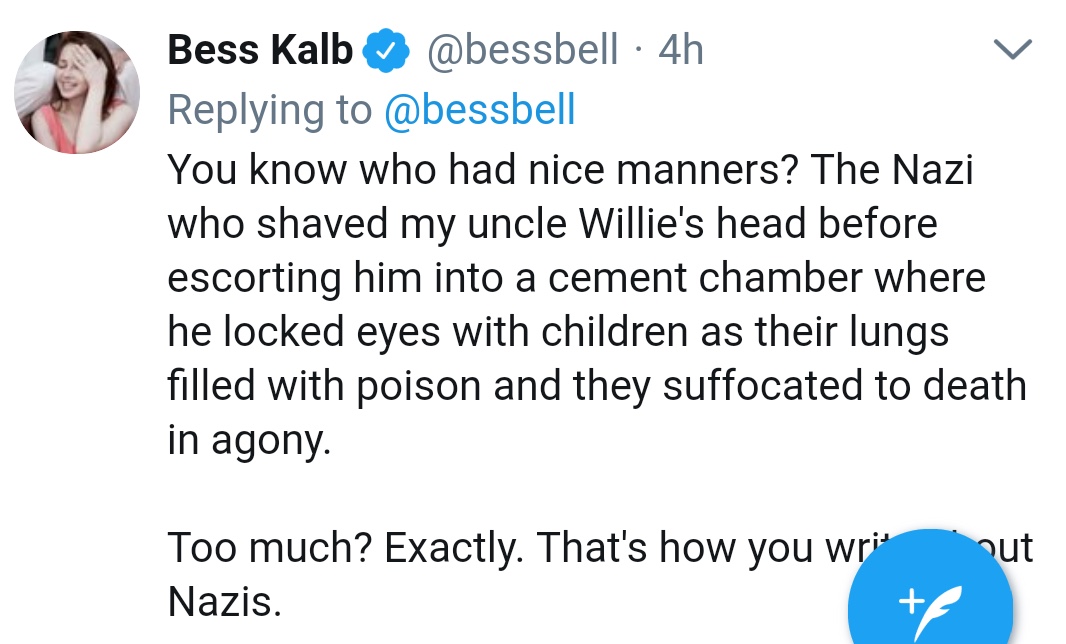1066x644 pixels.
Task: Tap the feather quill icon in compose button
Action: 940,611
